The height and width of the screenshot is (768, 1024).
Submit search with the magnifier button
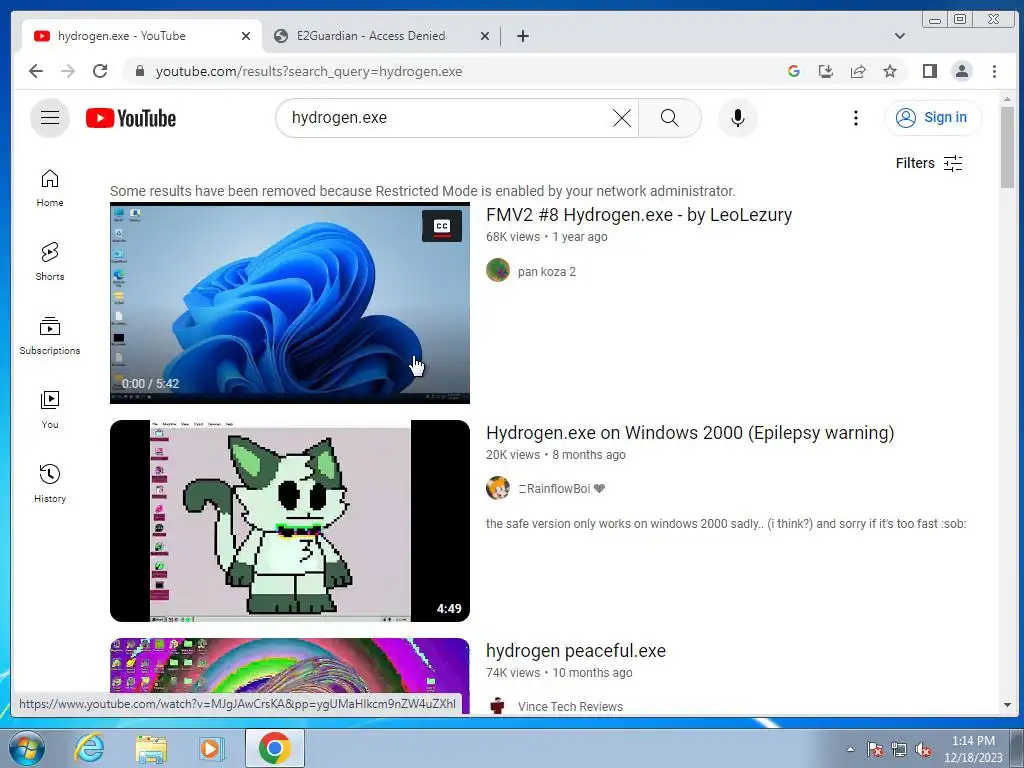click(x=669, y=118)
